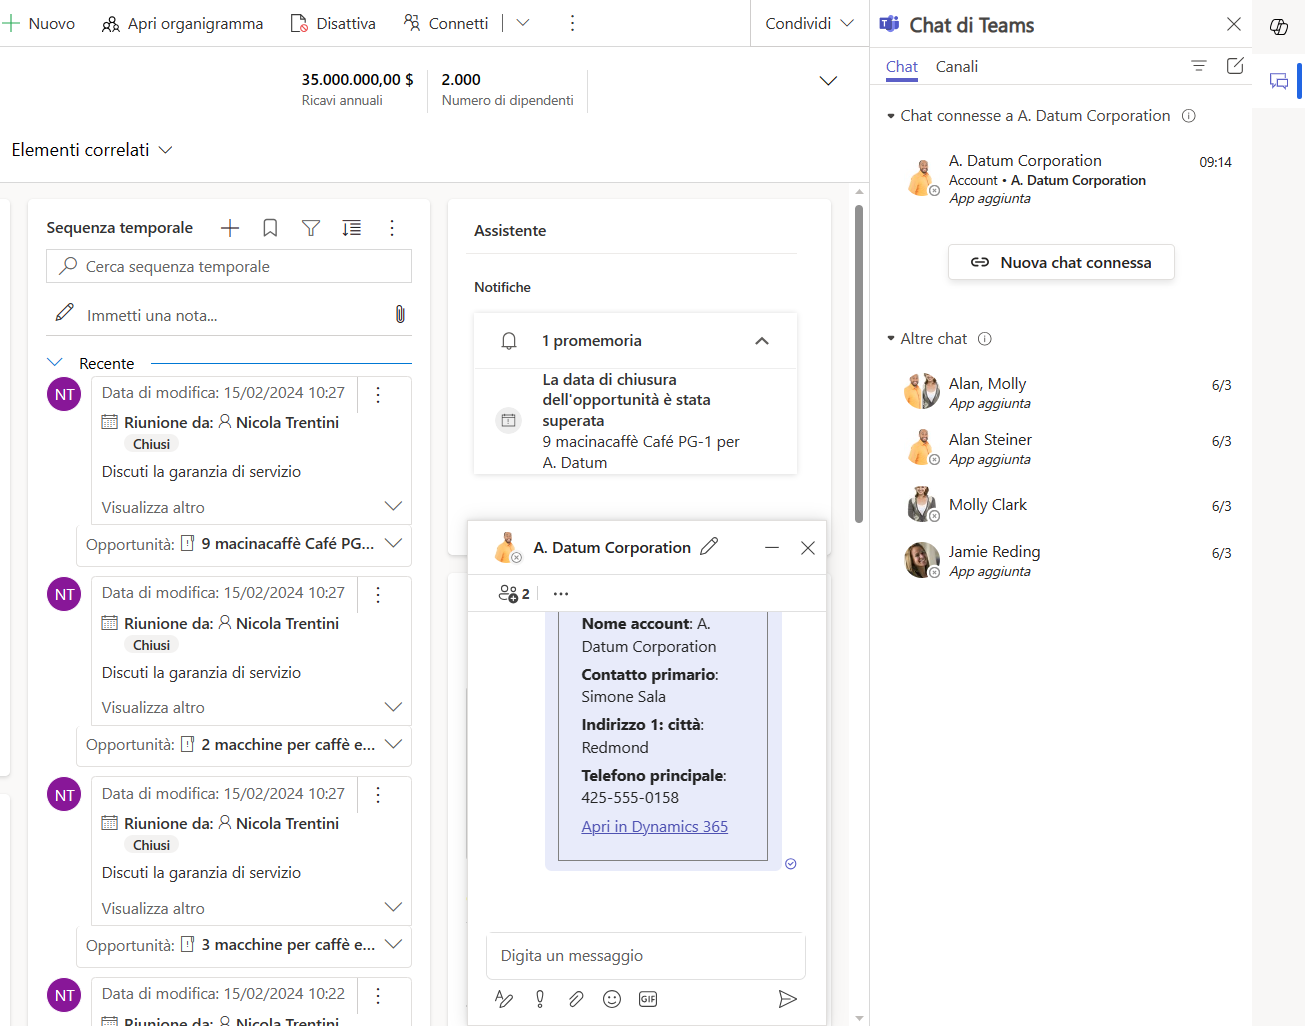Open the Apri in Dynamics 365 link
This screenshot has height=1026, width=1305.
(655, 826)
